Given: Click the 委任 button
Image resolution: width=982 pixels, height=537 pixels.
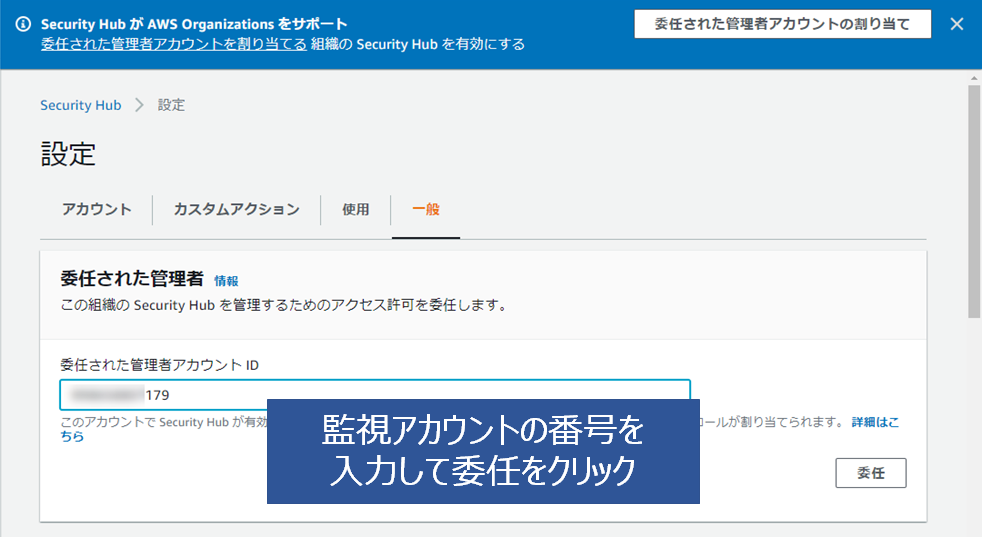Looking at the screenshot, I should pyautogui.click(x=870, y=473).
